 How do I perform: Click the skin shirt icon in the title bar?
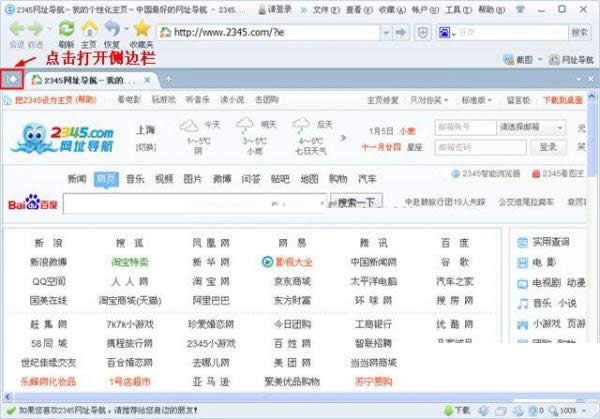[x=520, y=10]
